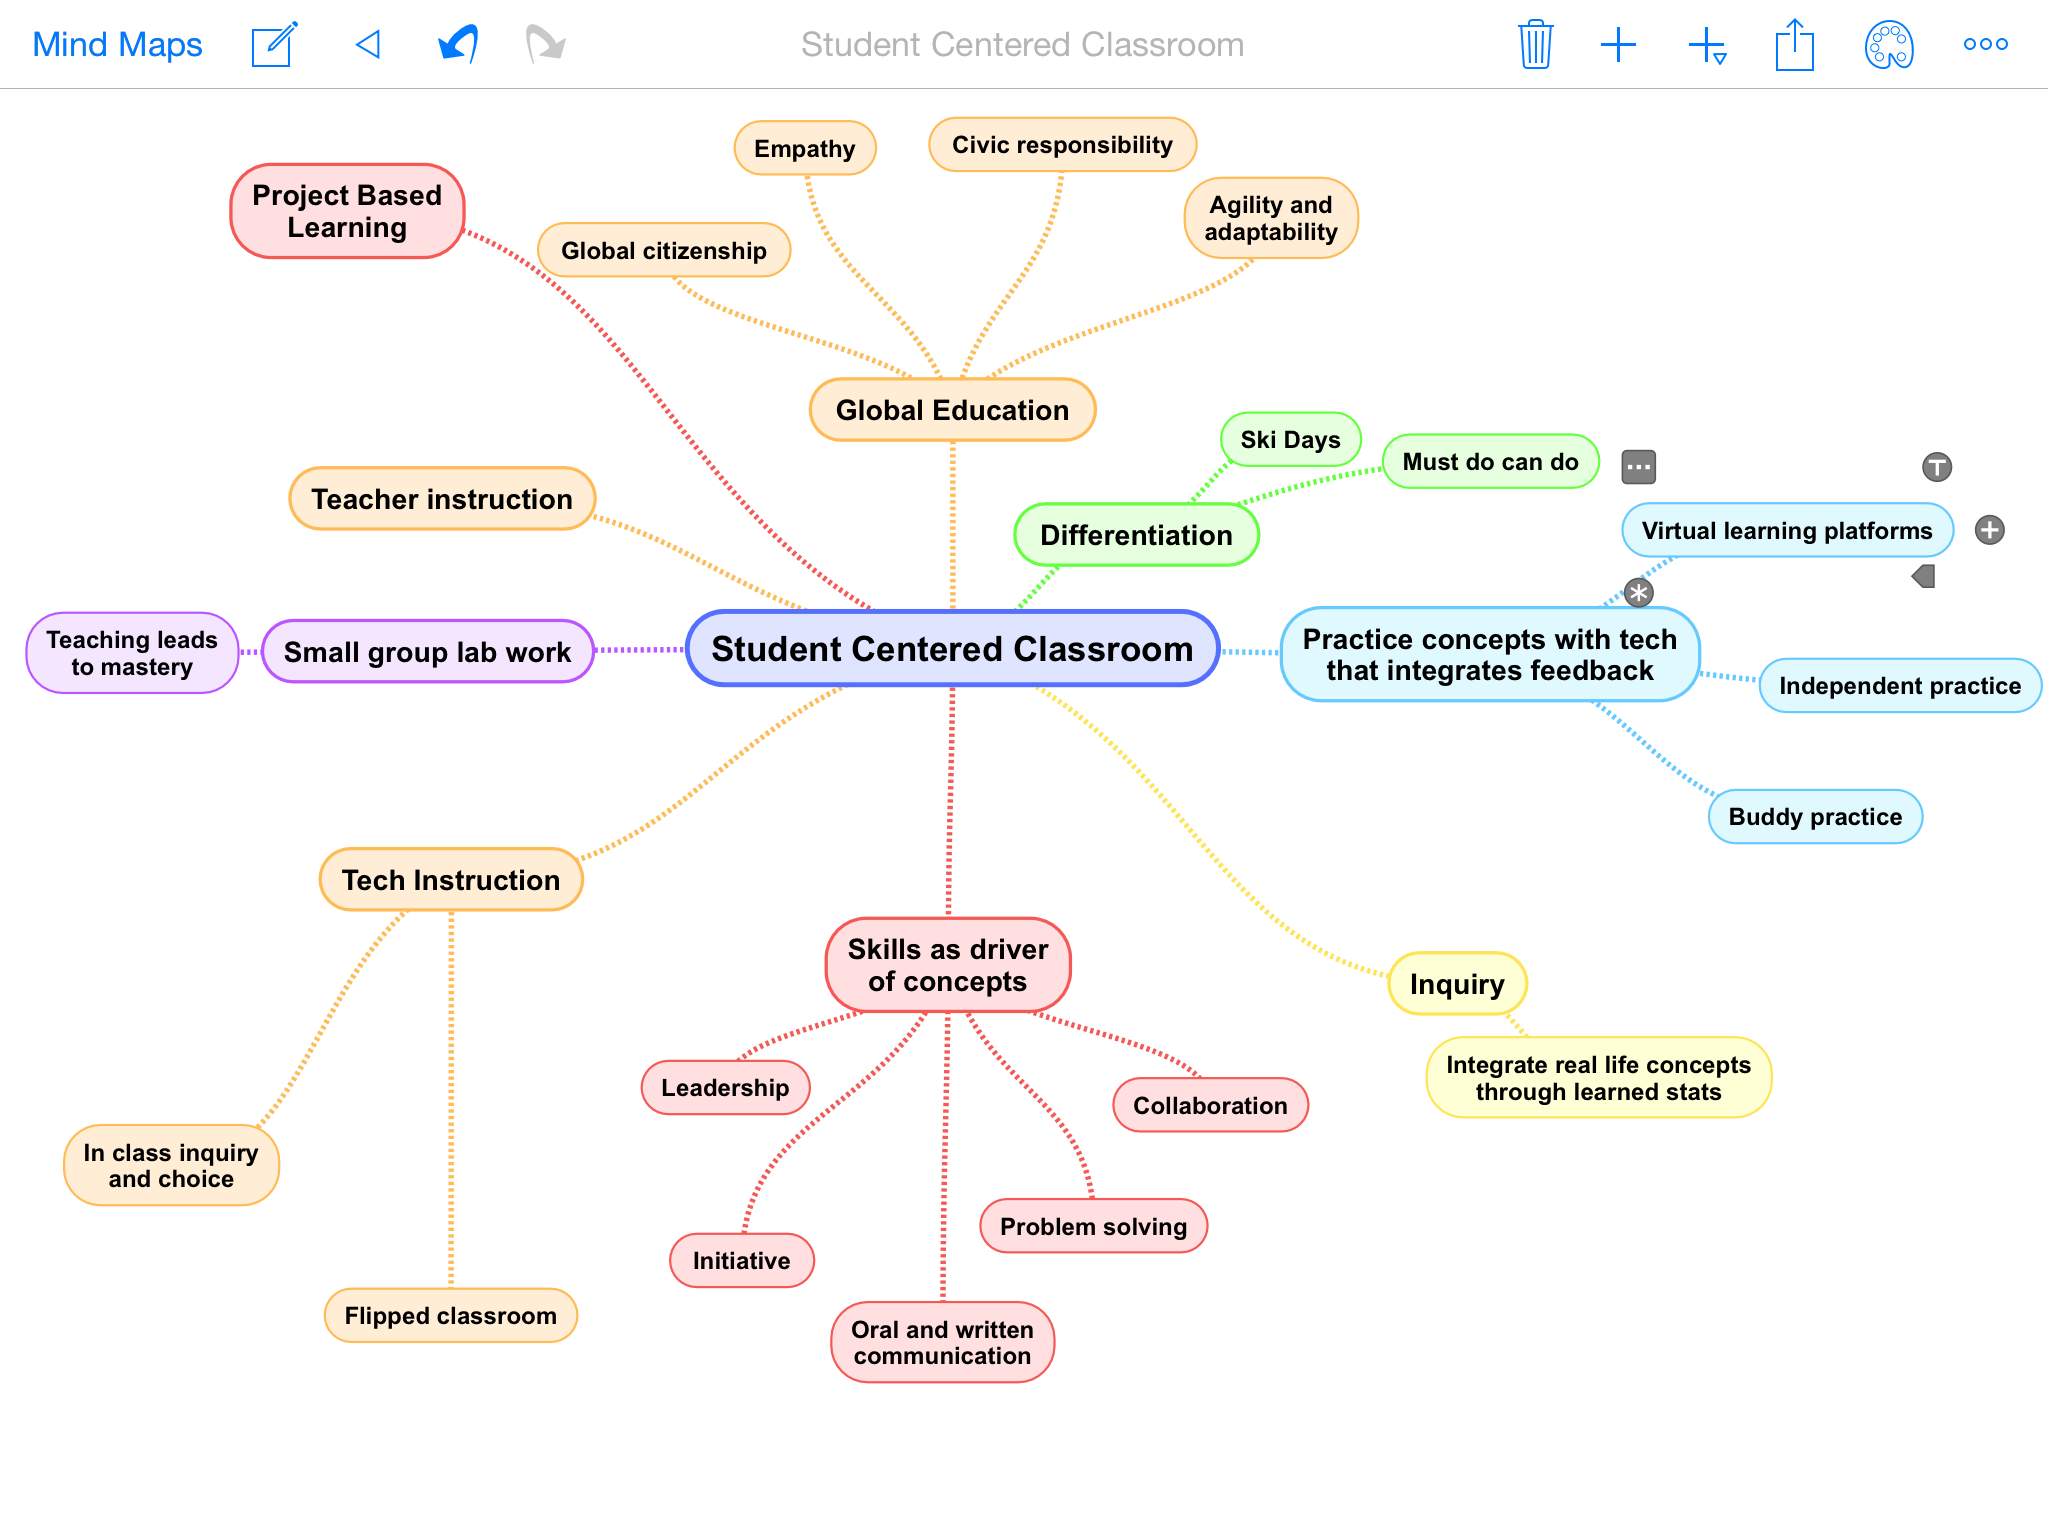Select Integrate real life concepts node

[1598, 1078]
